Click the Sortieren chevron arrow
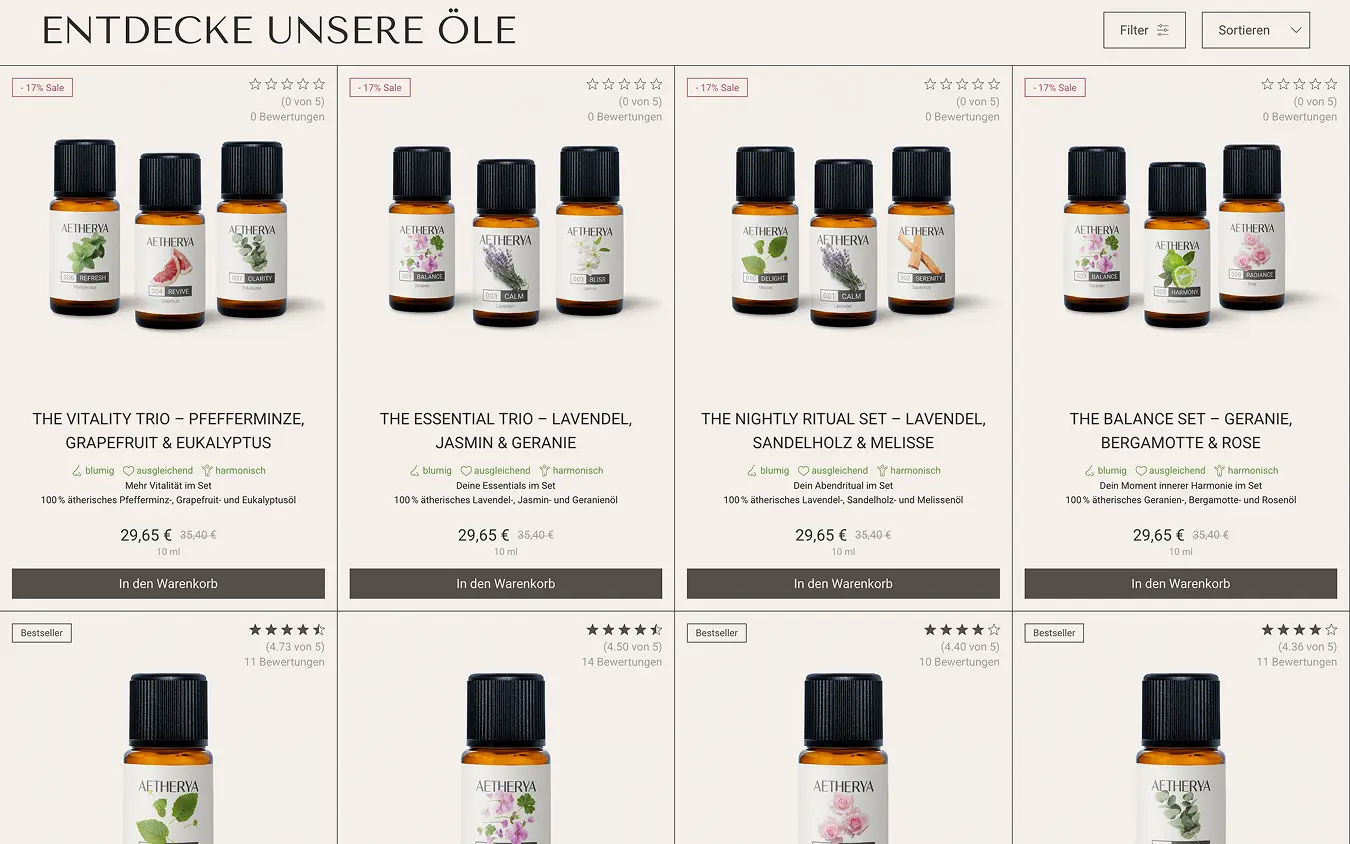 [1296, 31]
